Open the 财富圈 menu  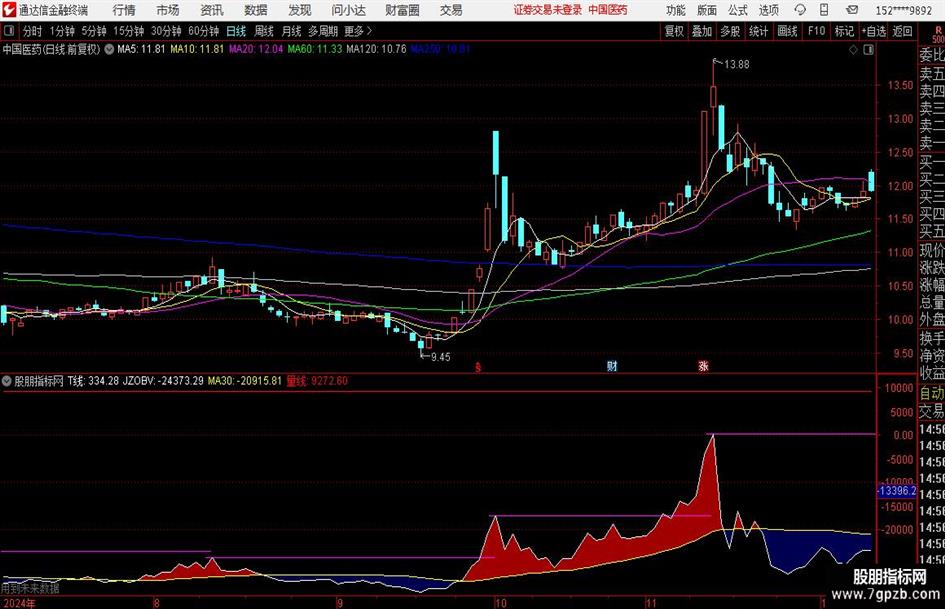pyautogui.click(x=402, y=10)
